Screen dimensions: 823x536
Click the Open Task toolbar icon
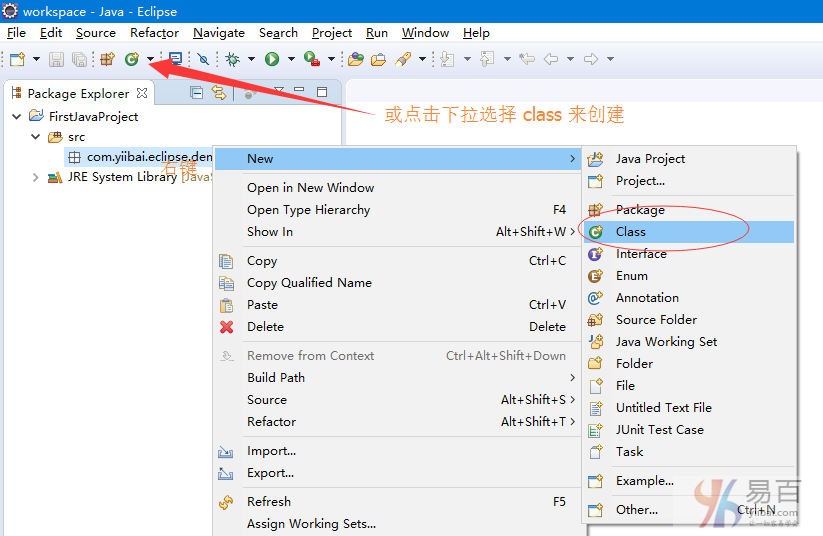175,59
